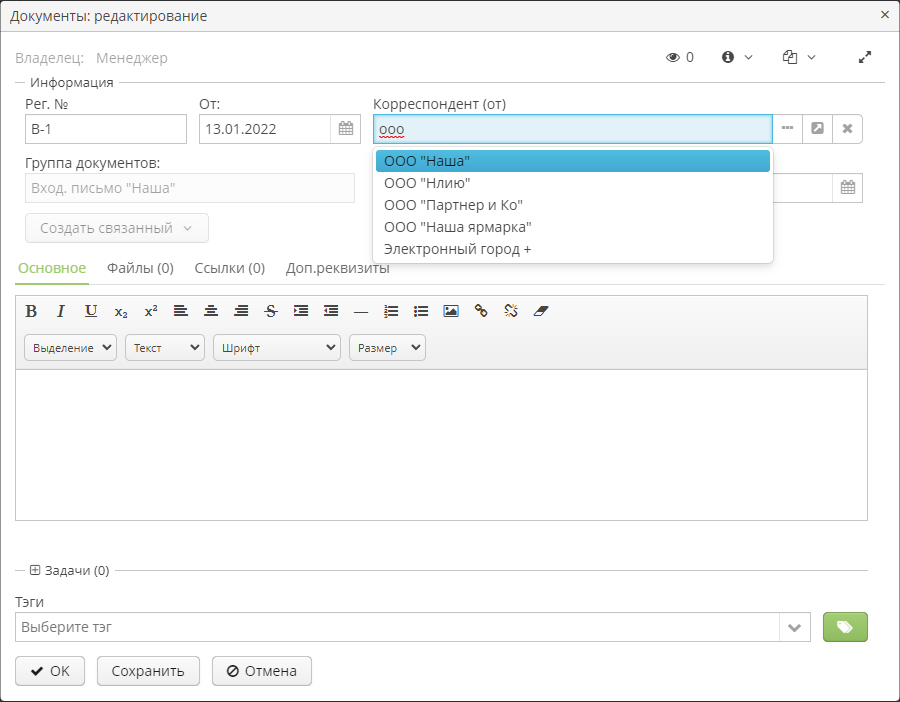Image resolution: width=900 pixels, height=702 pixels.
Task: Click the Рег. № input field
Action: click(106, 129)
